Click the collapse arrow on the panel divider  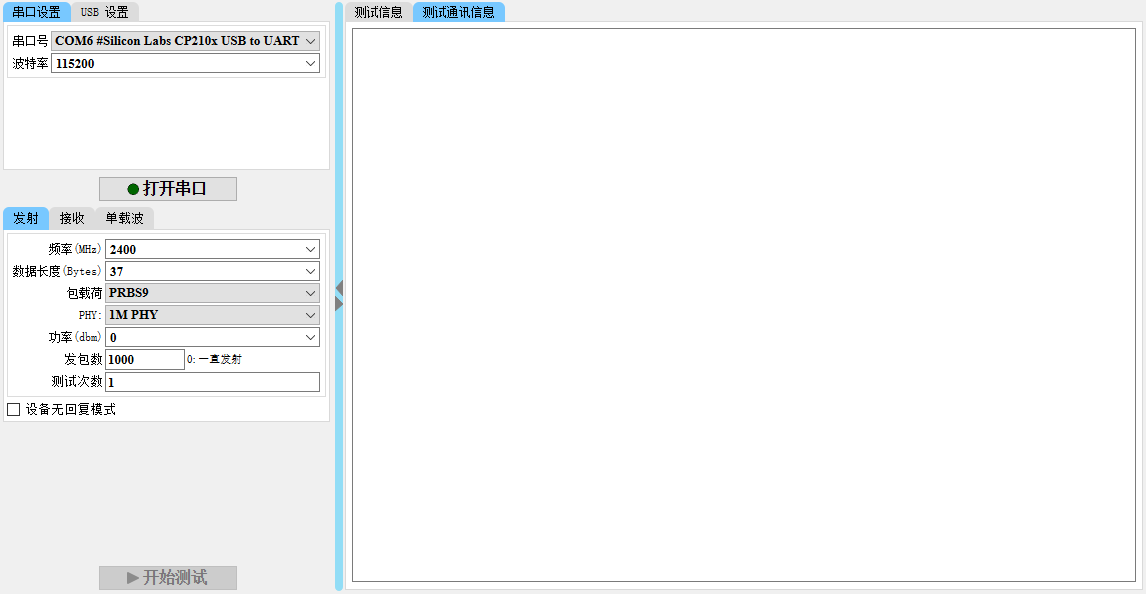coord(338,290)
